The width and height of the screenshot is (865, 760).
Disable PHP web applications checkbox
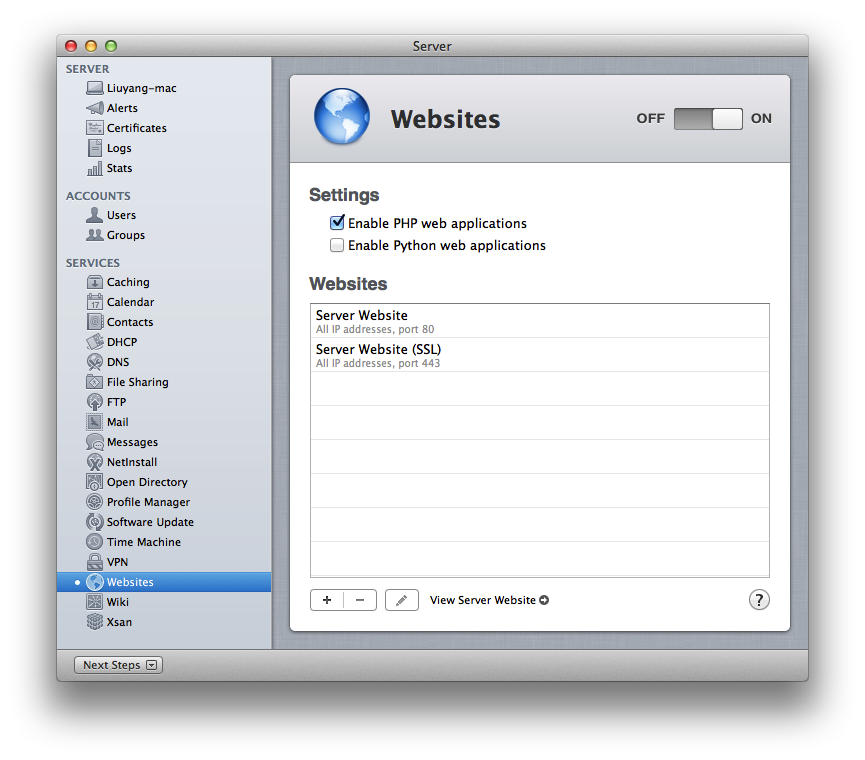click(x=337, y=223)
